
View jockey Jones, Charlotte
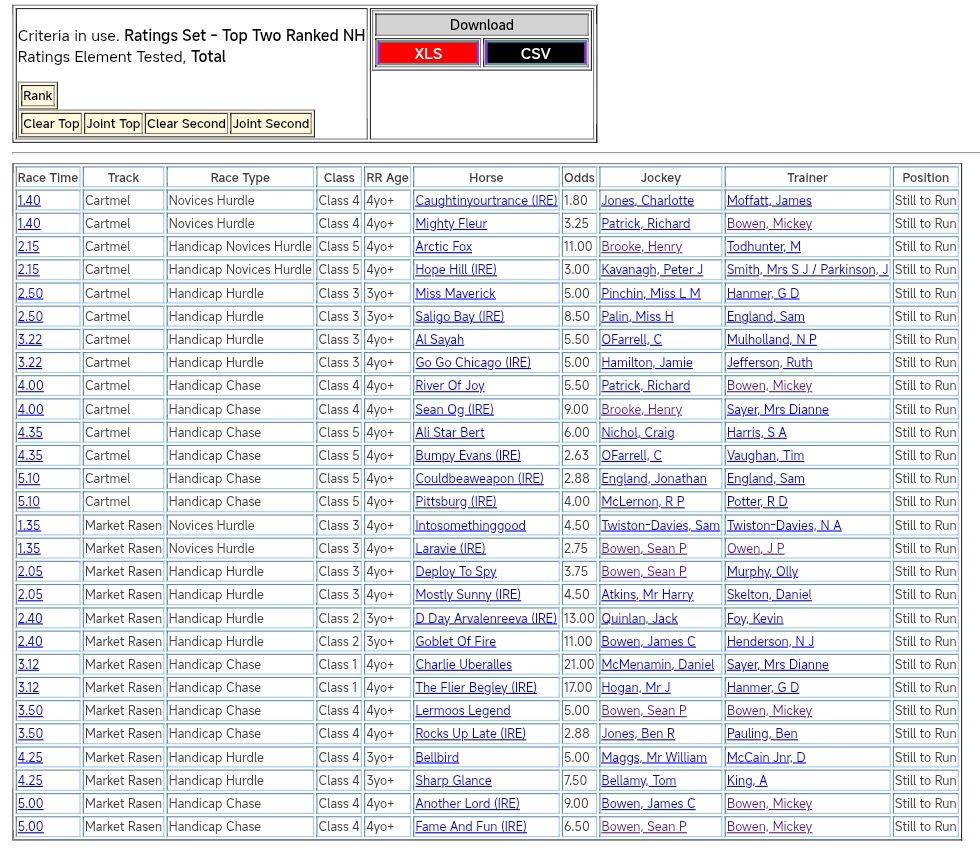coord(647,201)
